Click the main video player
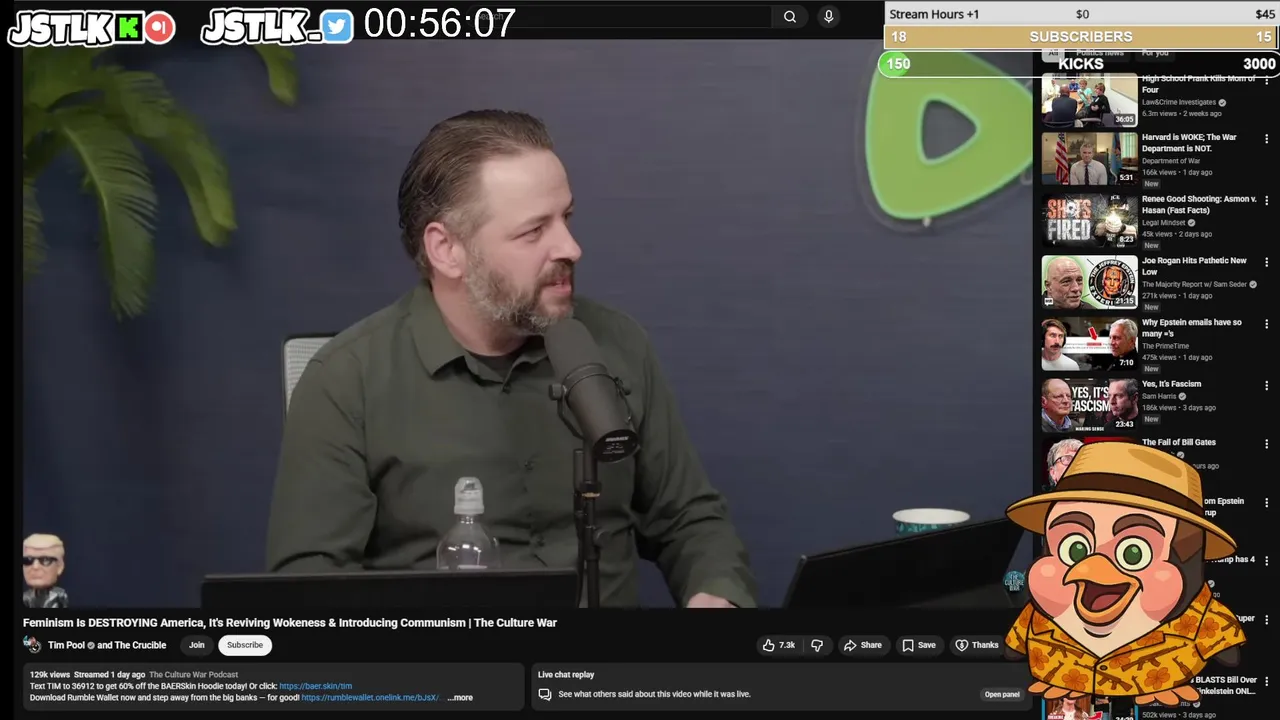The height and width of the screenshot is (720, 1280). point(527,323)
